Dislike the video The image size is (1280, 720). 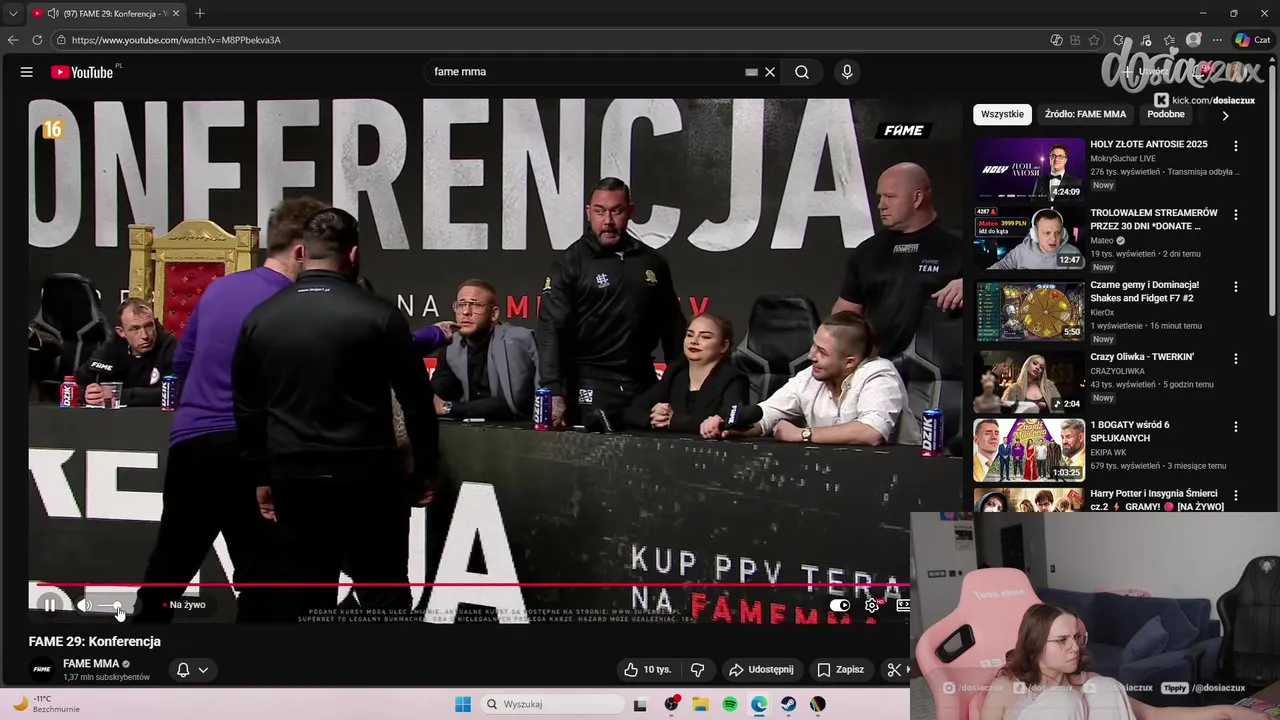[698, 670]
